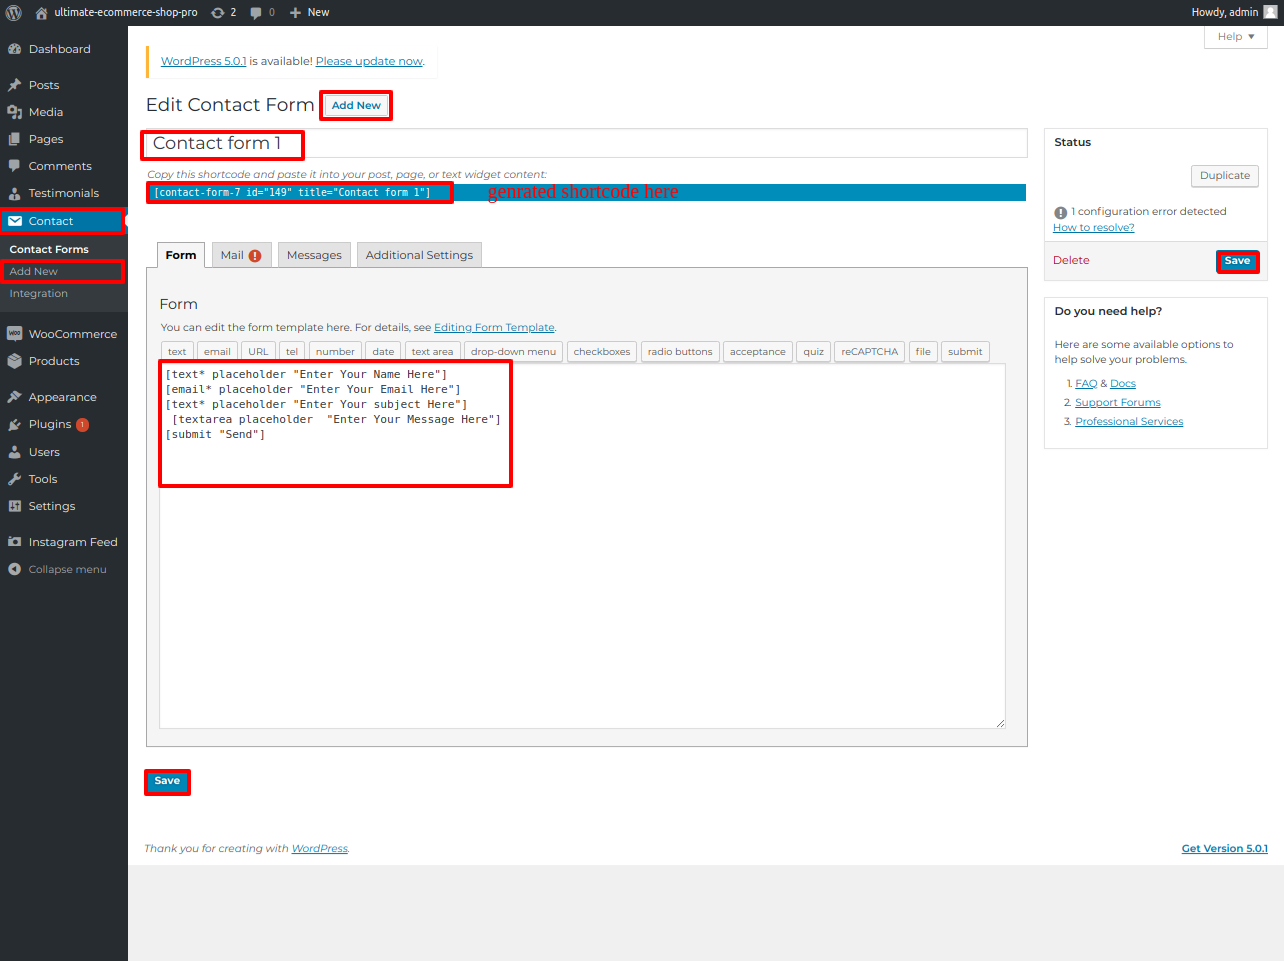Select the contact-form-7 shortcode field
This screenshot has height=961, width=1284.
coord(587,192)
